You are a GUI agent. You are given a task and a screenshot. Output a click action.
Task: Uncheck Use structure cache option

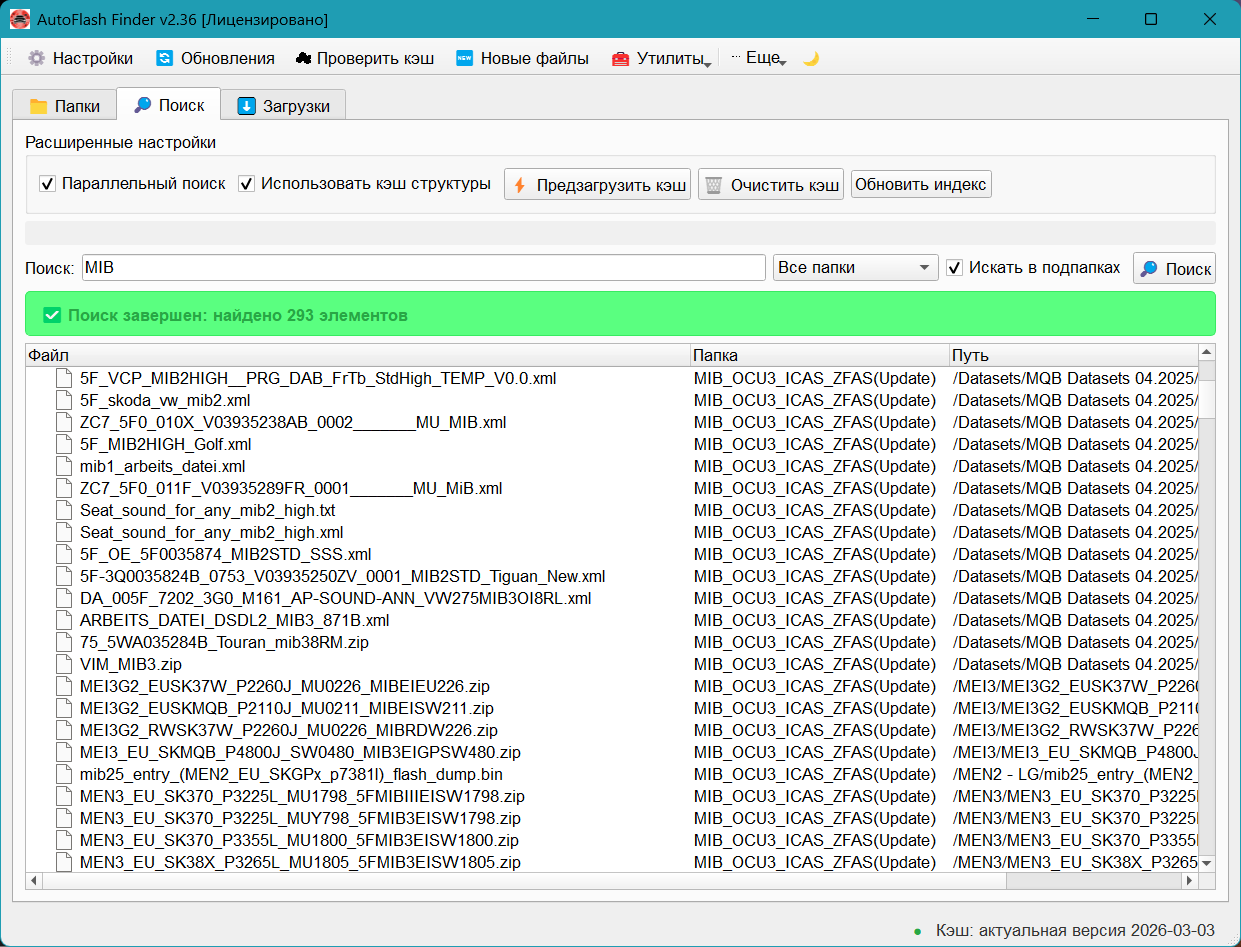(247, 184)
